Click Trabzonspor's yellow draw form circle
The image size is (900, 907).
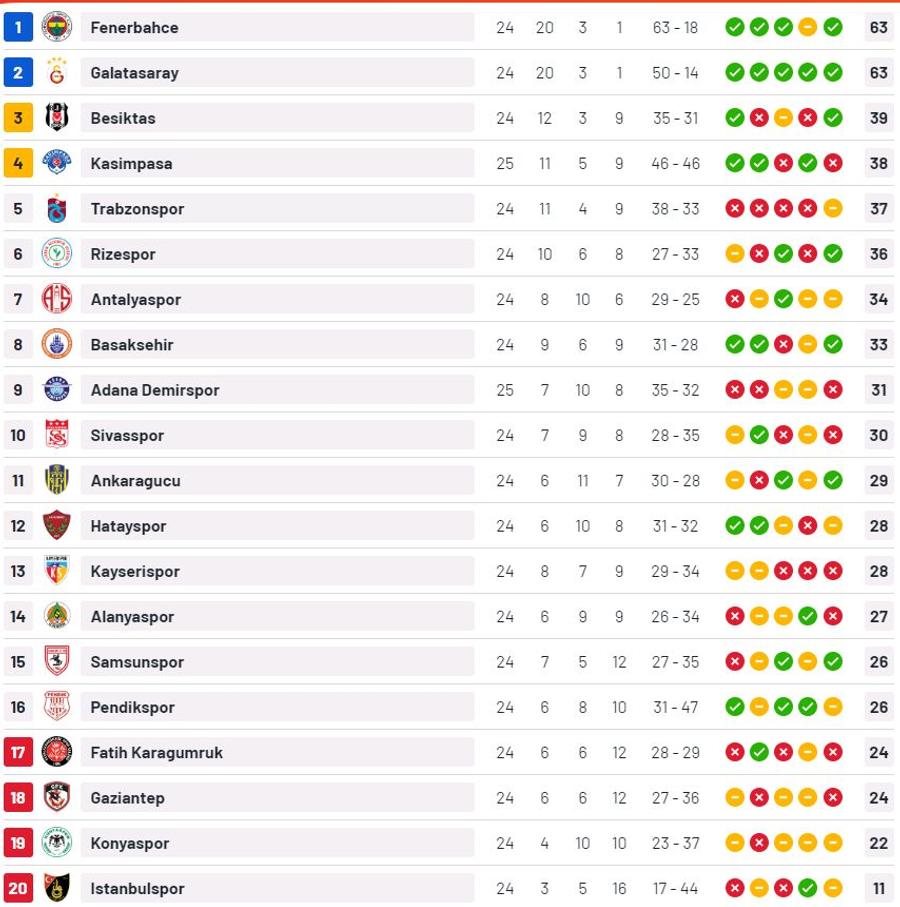(x=832, y=208)
